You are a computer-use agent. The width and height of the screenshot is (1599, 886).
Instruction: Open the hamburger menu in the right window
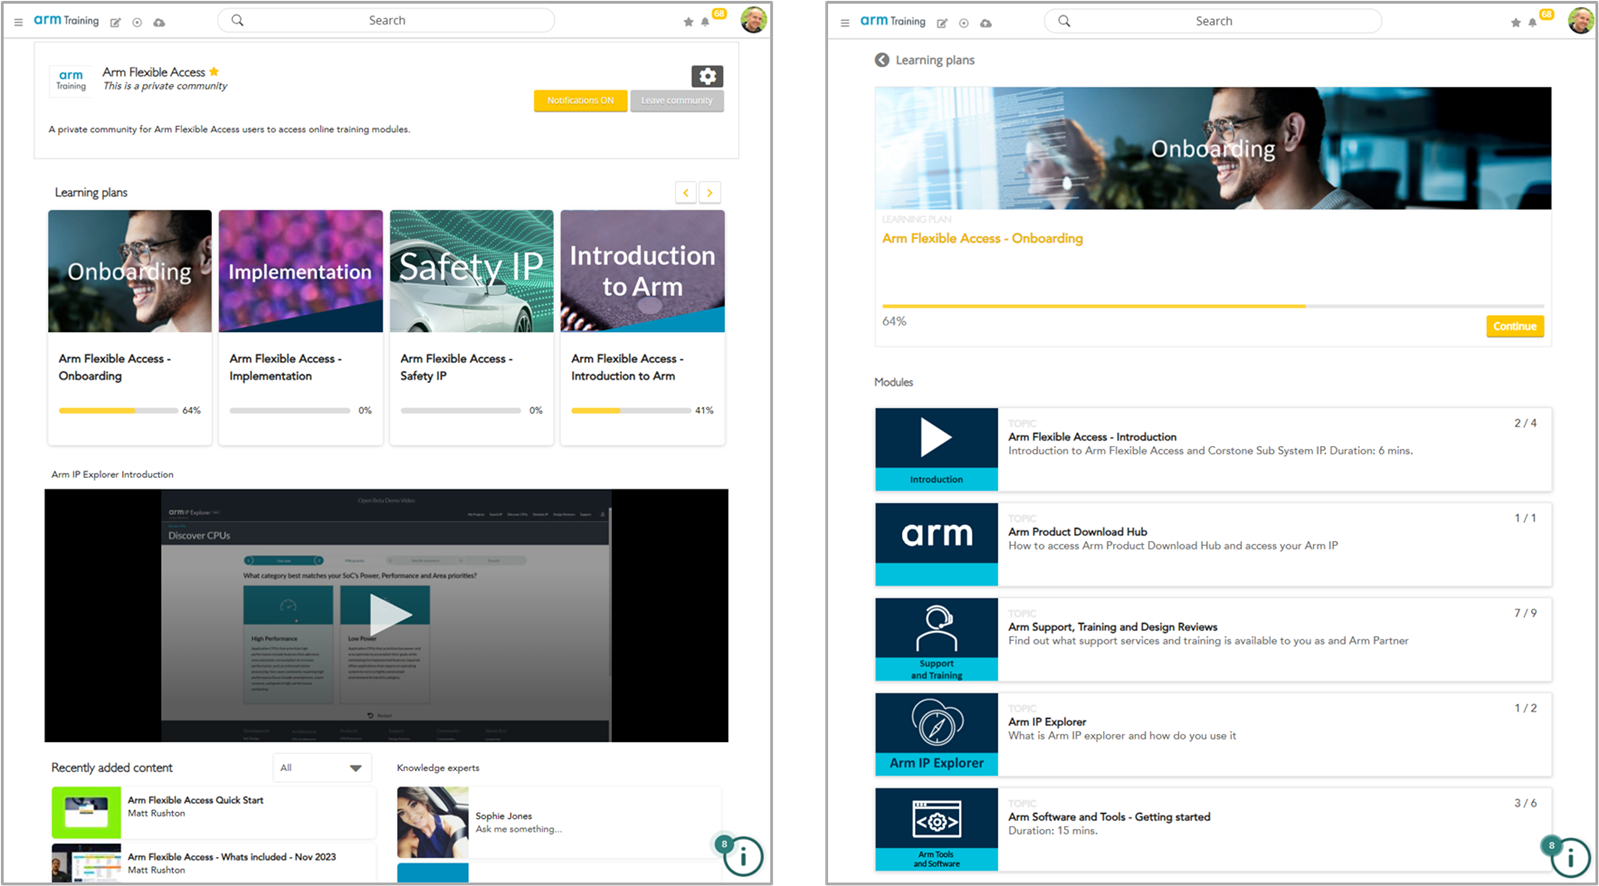[x=845, y=23]
